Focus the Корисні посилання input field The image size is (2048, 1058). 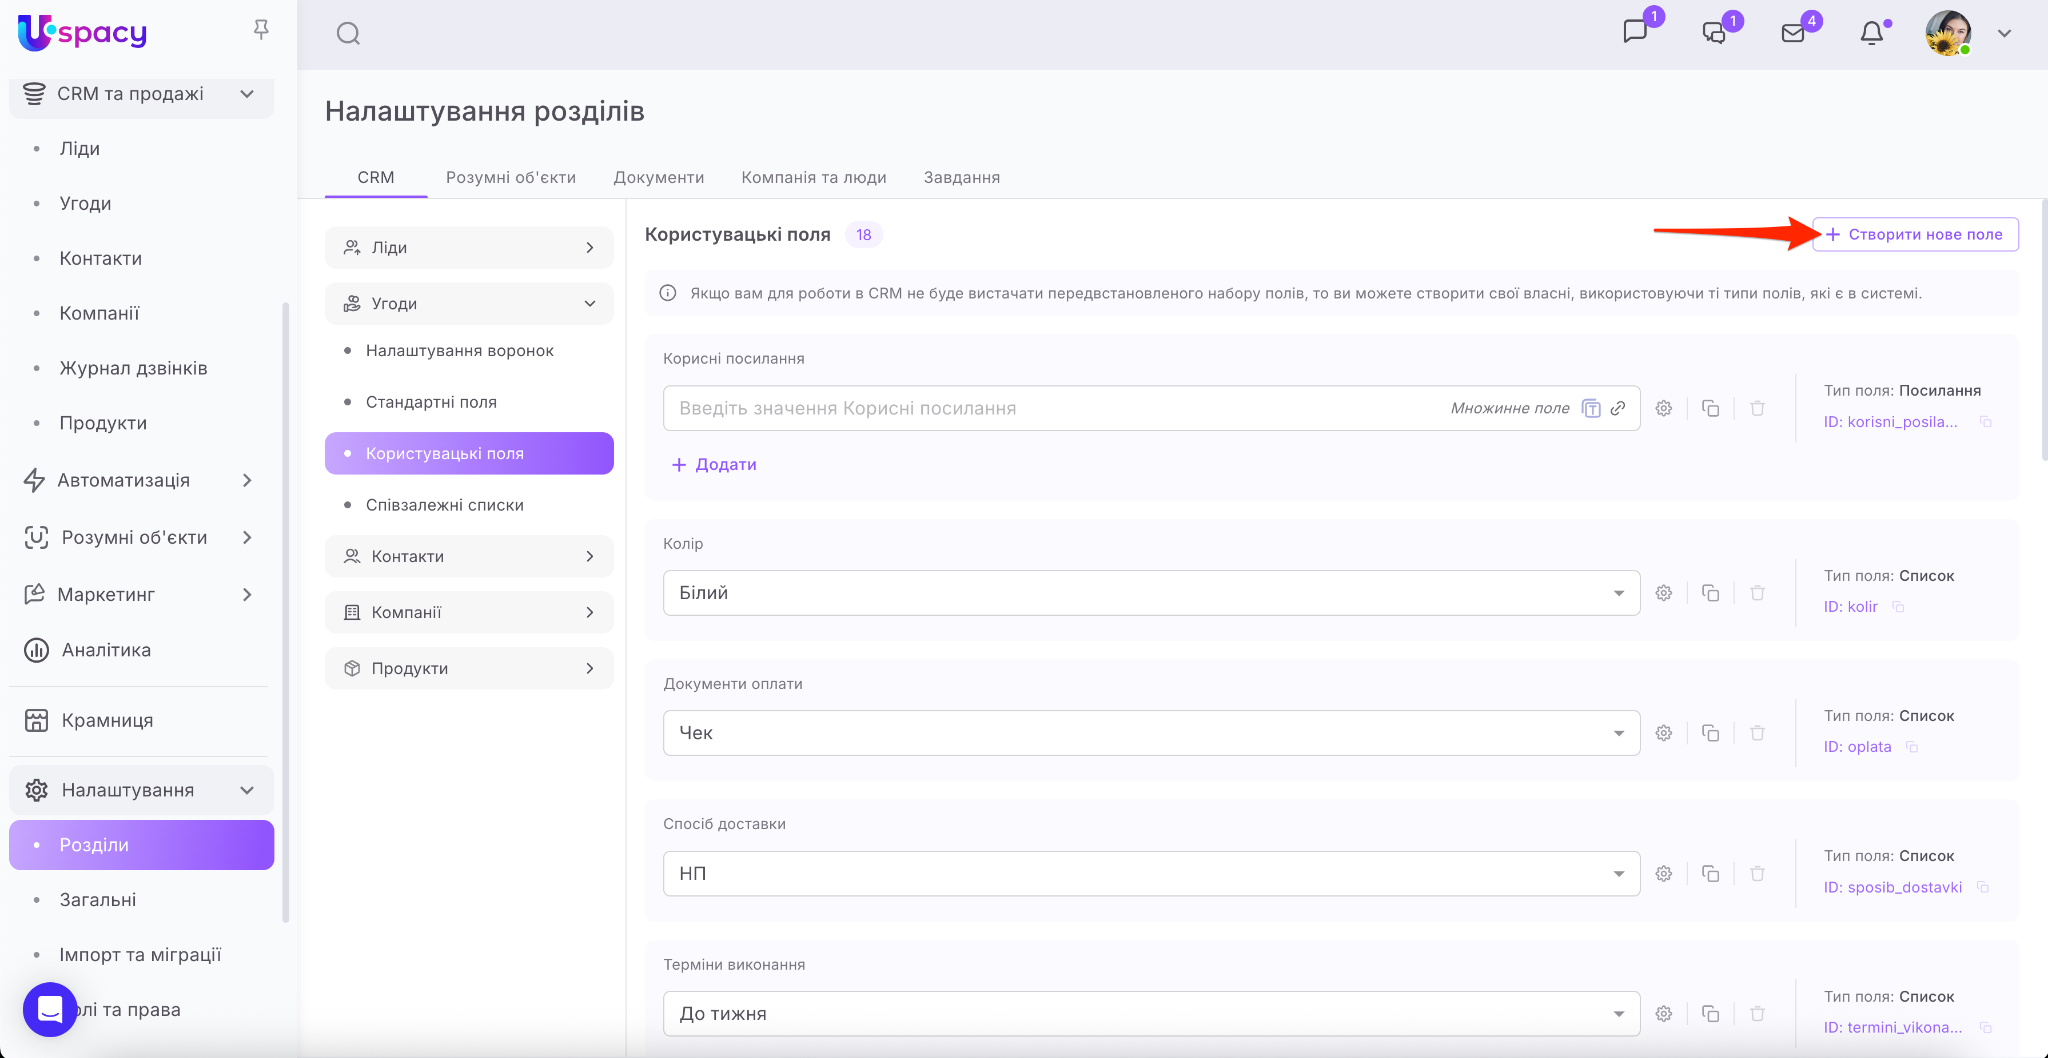pos(1050,408)
